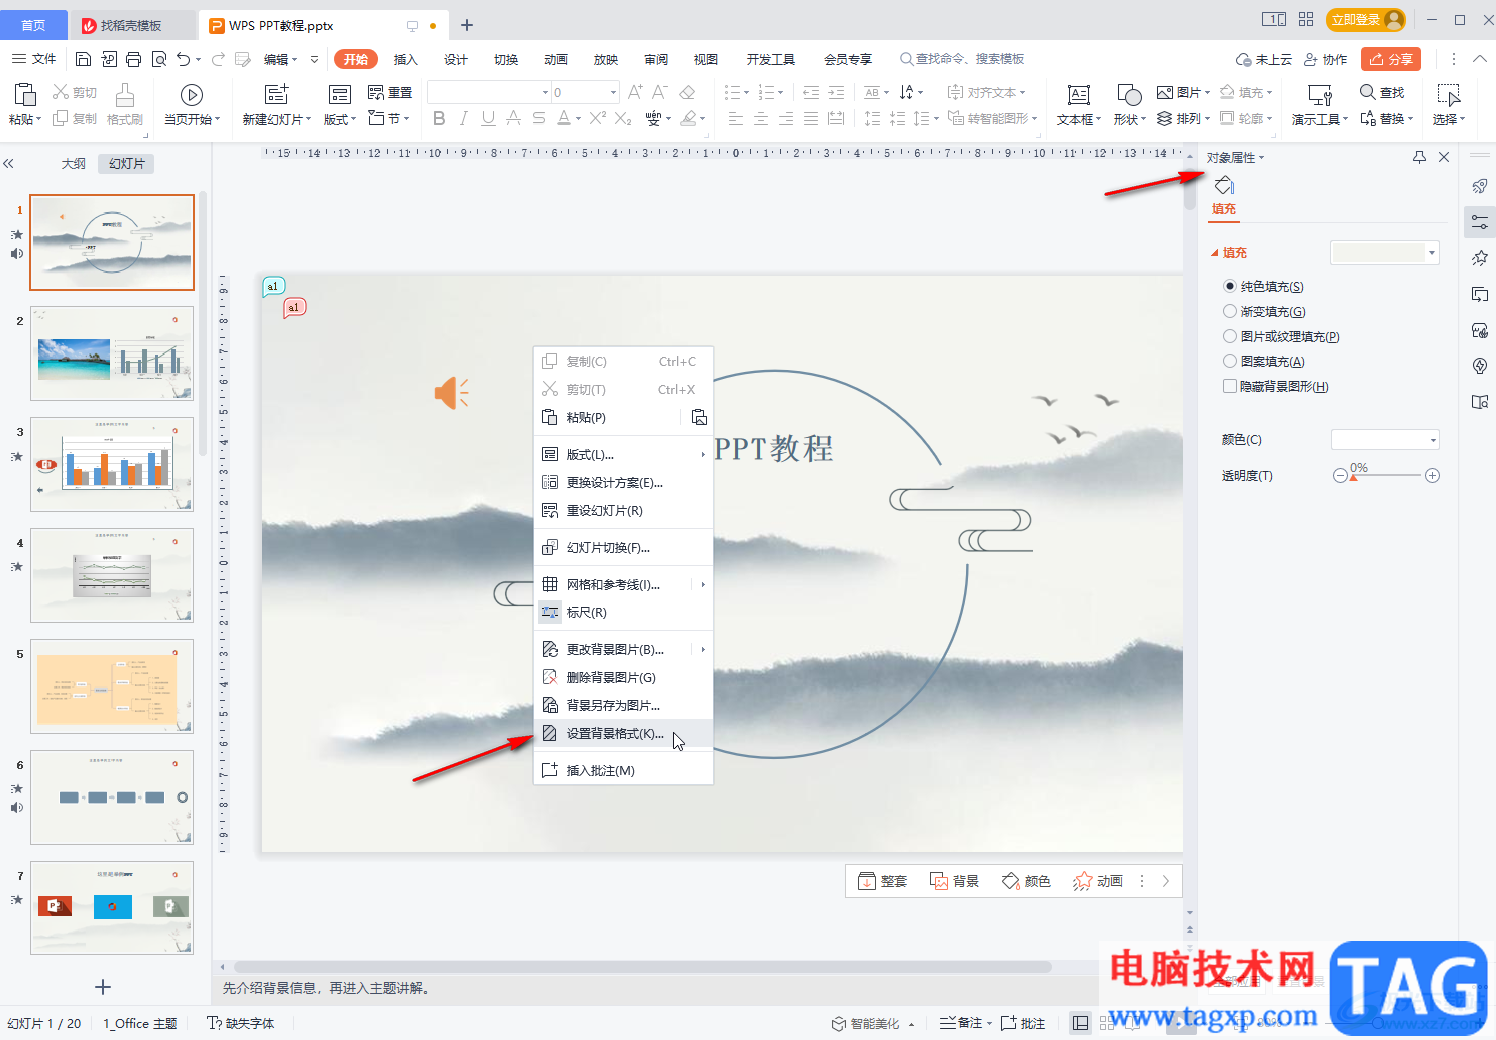Click the Text Box icon
This screenshot has width=1496, height=1040.
coord(1078,95)
